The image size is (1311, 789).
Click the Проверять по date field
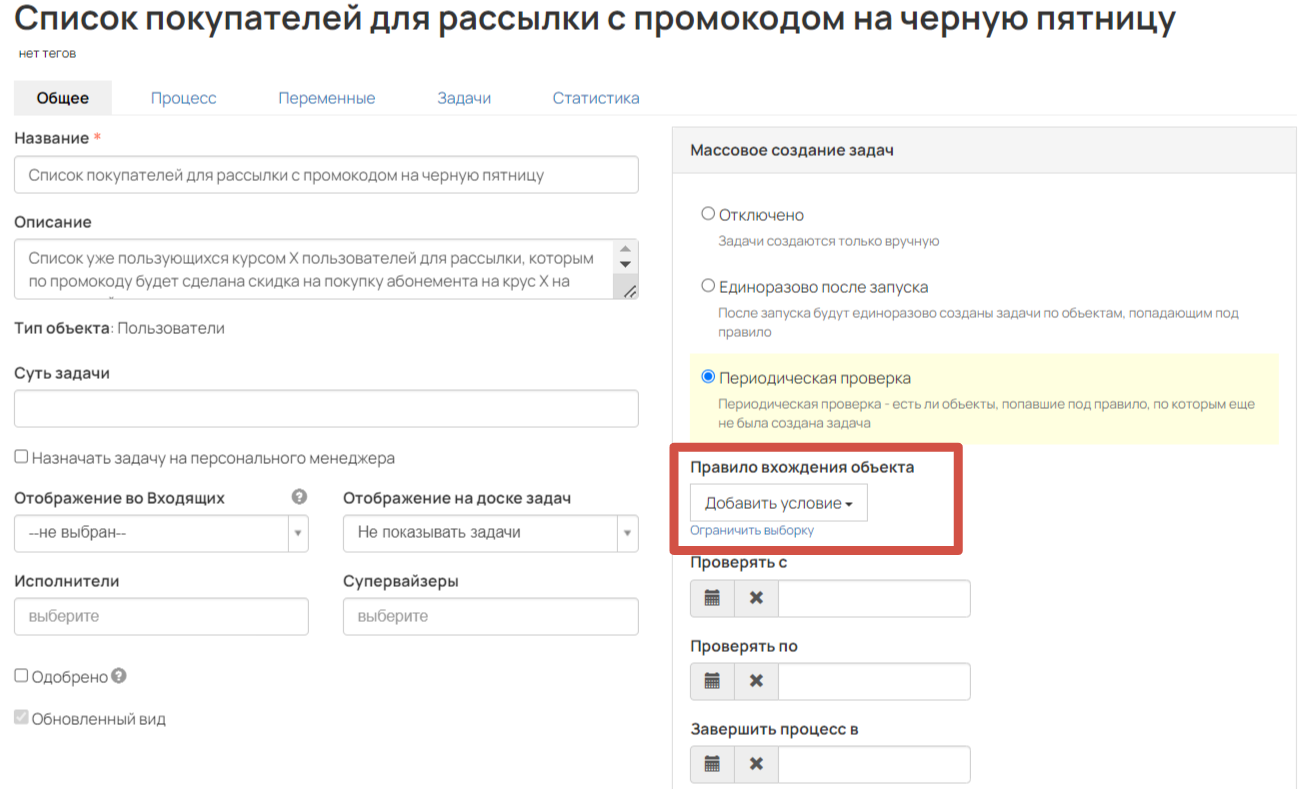(874, 681)
